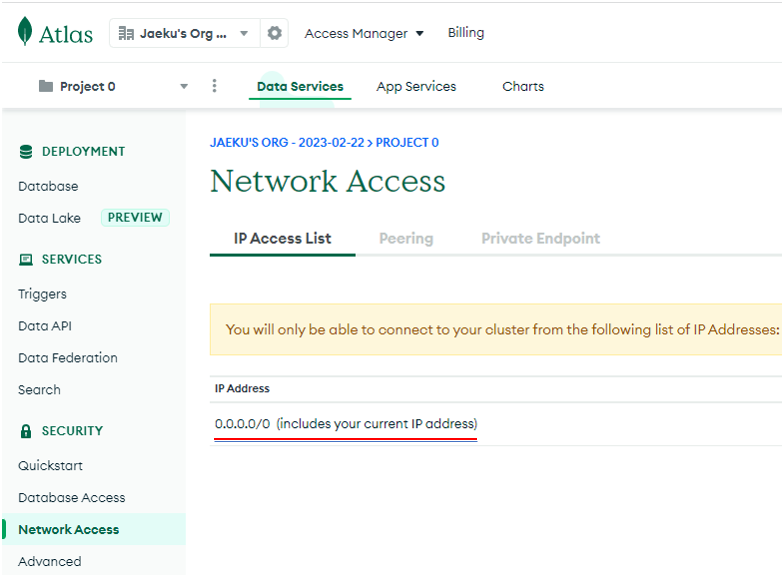Click the SERVICES section heading
The width and height of the screenshot is (783, 575).
72,259
